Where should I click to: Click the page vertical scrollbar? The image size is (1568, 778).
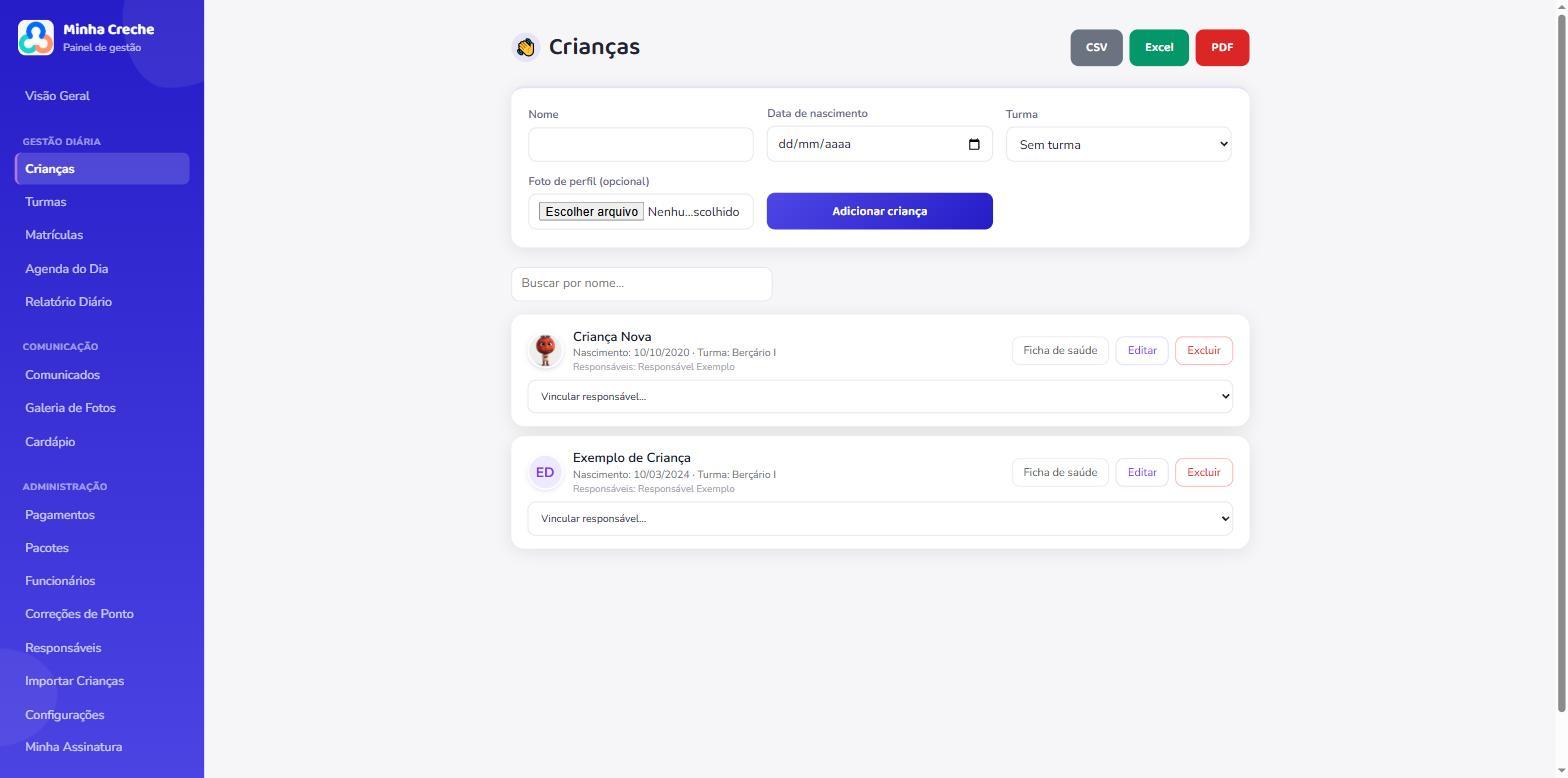click(x=1561, y=363)
